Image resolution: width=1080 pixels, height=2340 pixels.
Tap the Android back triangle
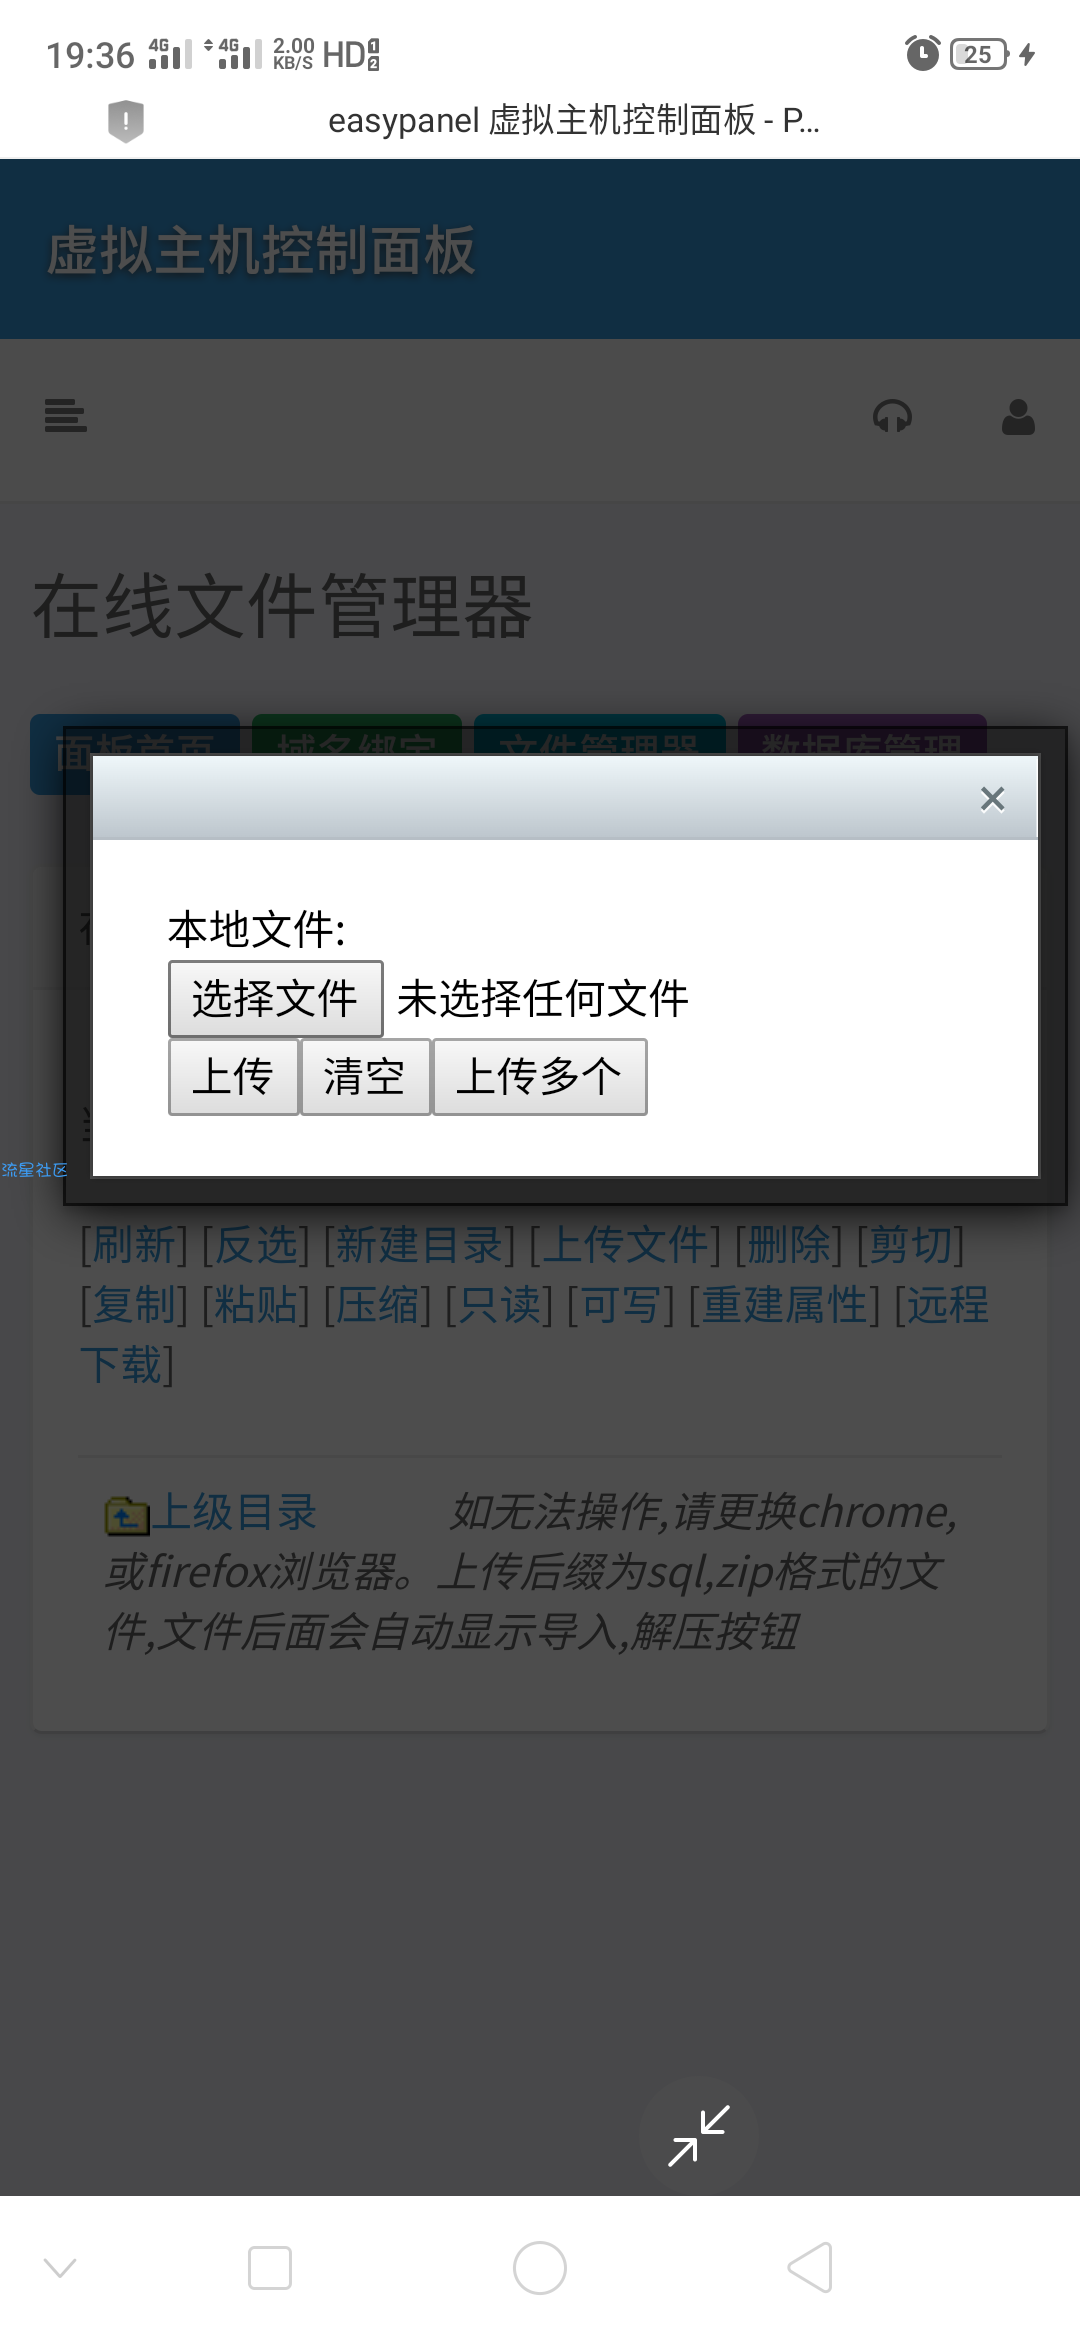coord(811,2267)
